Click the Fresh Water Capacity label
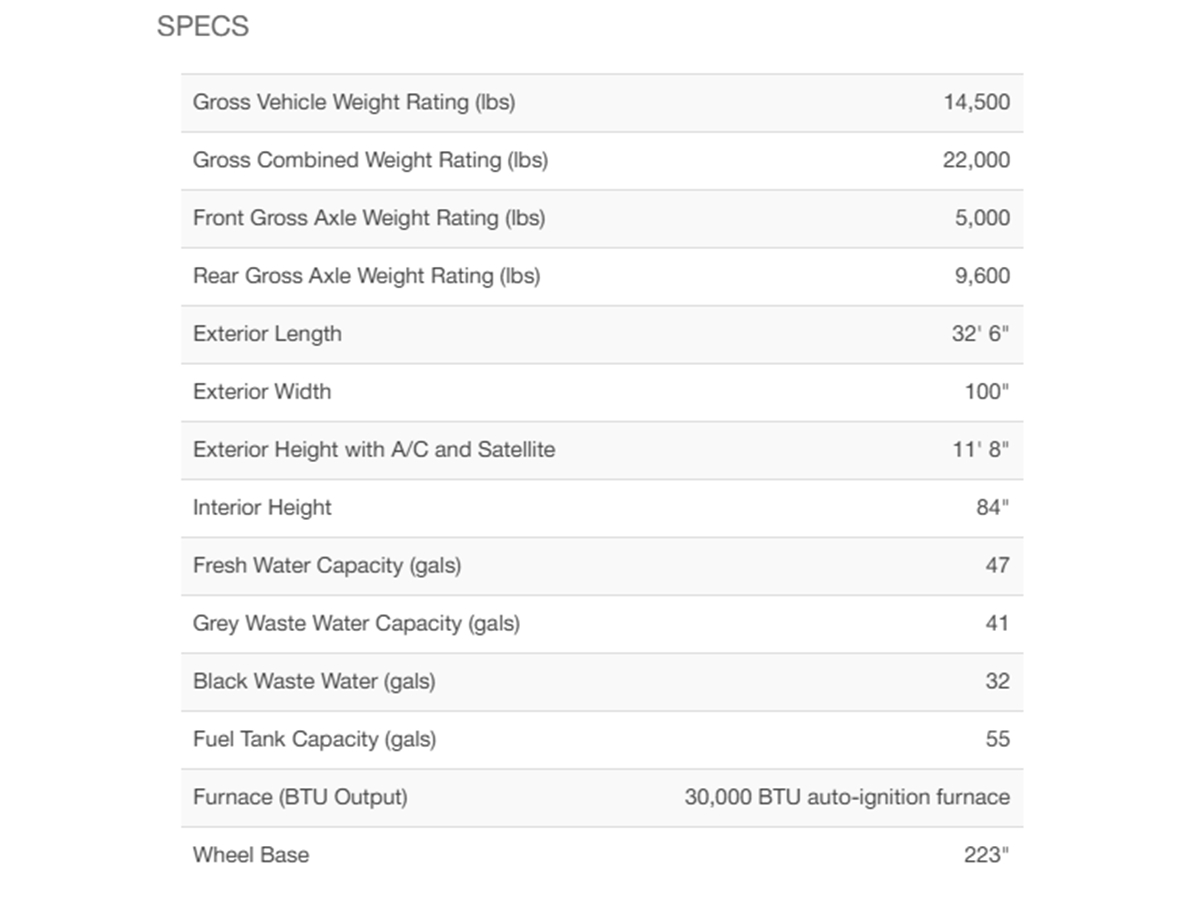 [x=327, y=566]
